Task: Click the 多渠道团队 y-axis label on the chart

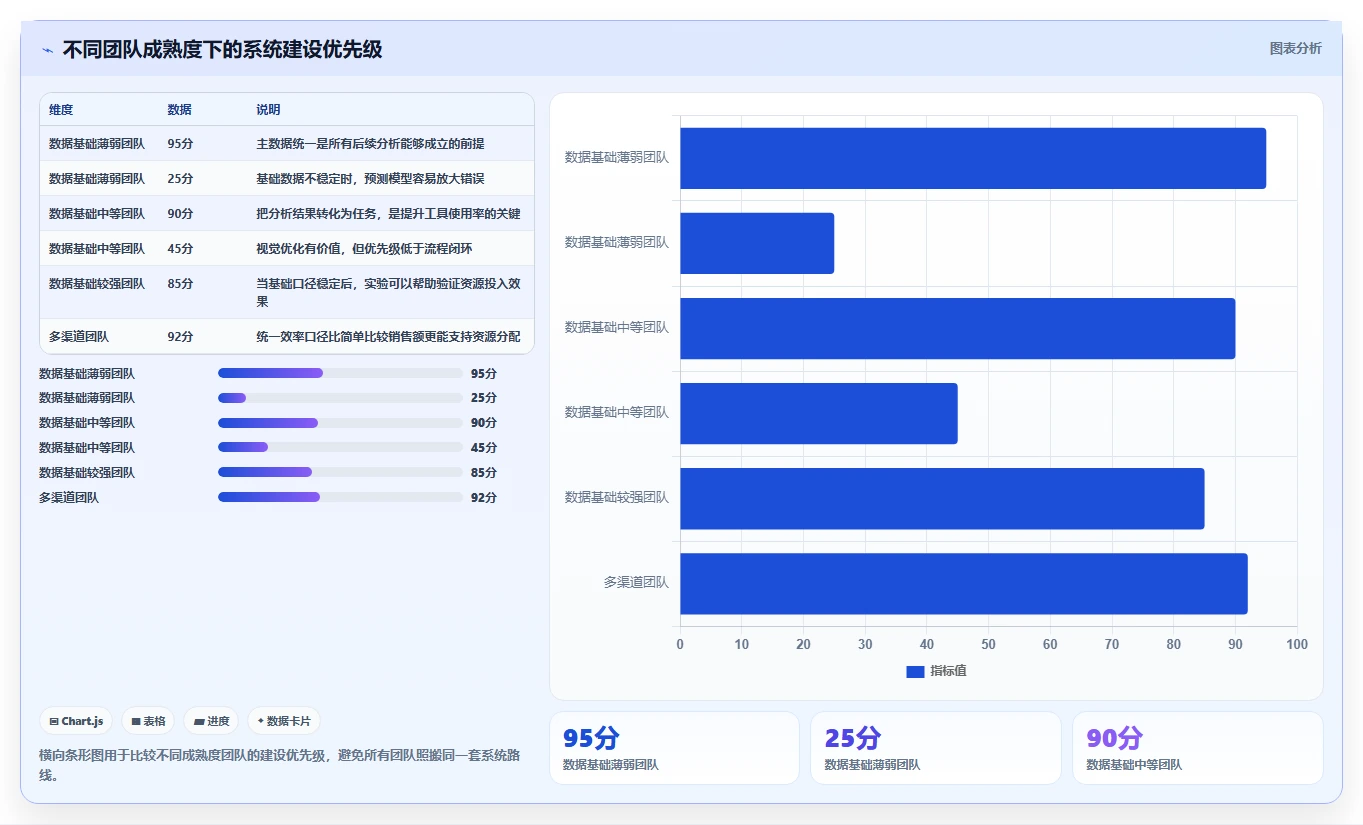Action: pos(636,582)
